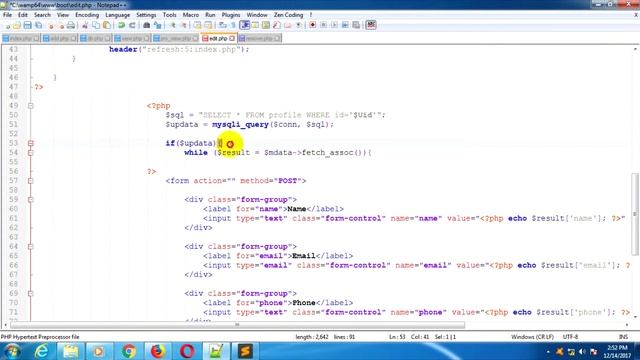This screenshot has height=360, width=640.
Task: Click the Open file toolbar icon
Action: [x=17, y=25]
